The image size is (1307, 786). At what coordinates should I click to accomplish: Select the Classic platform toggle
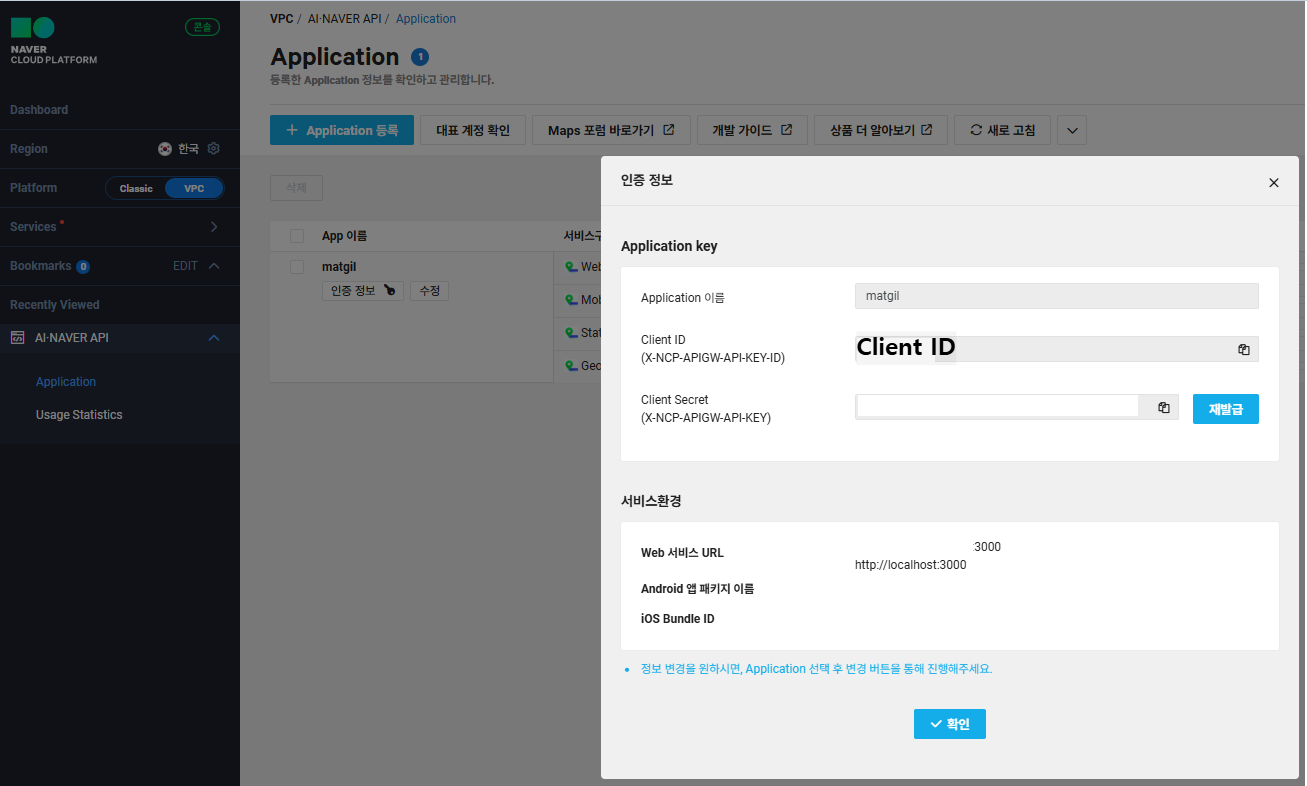(136, 188)
